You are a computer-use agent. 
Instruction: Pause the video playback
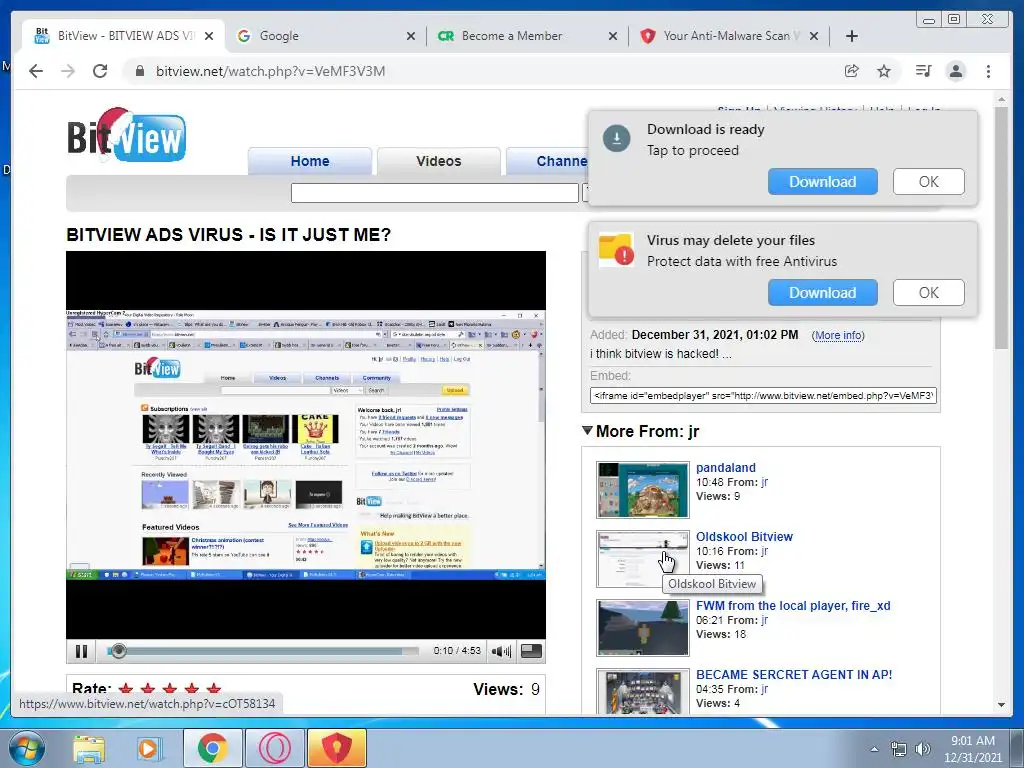pos(82,651)
